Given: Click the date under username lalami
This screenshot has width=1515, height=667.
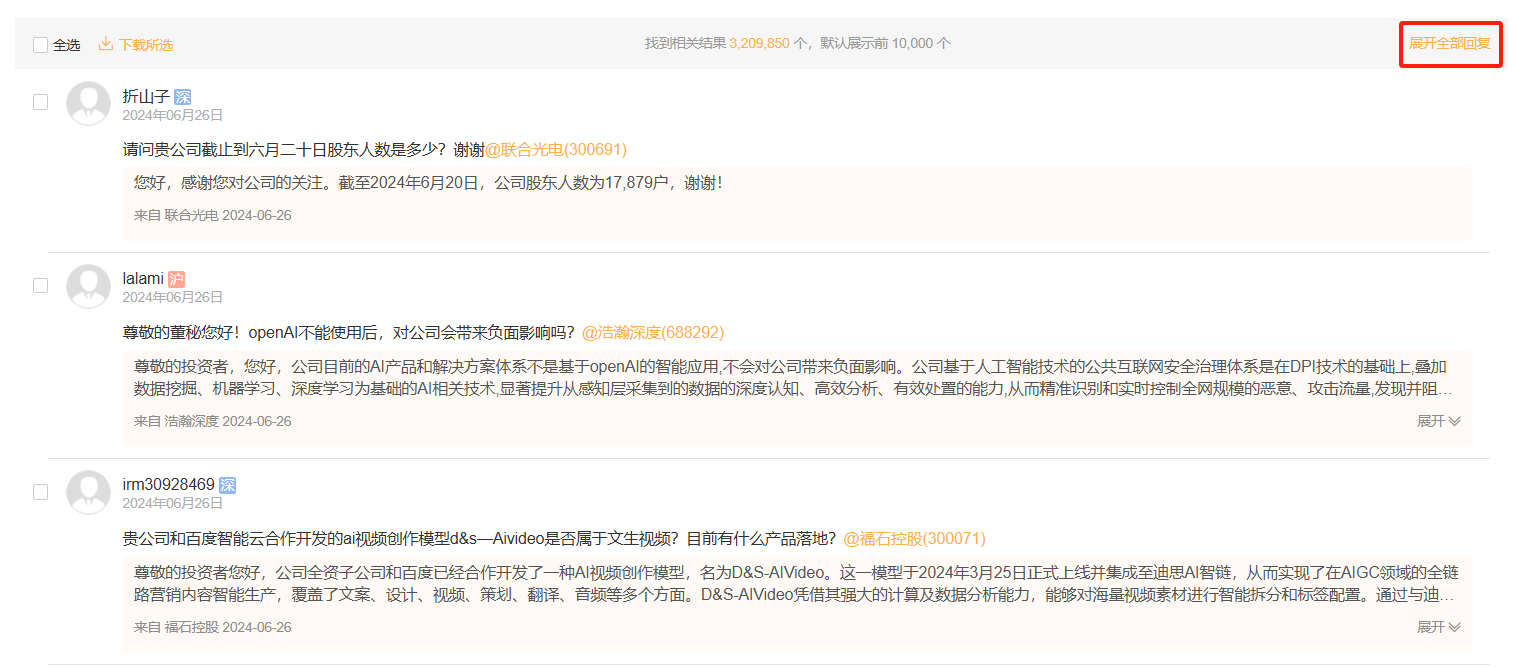Looking at the screenshot, I should click(172, 298).
